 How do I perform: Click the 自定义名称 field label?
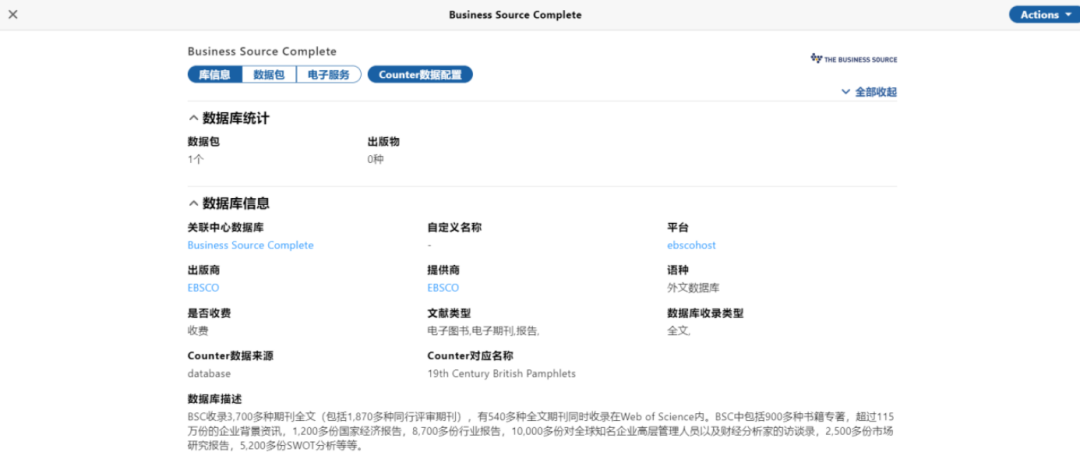point(454,227)
